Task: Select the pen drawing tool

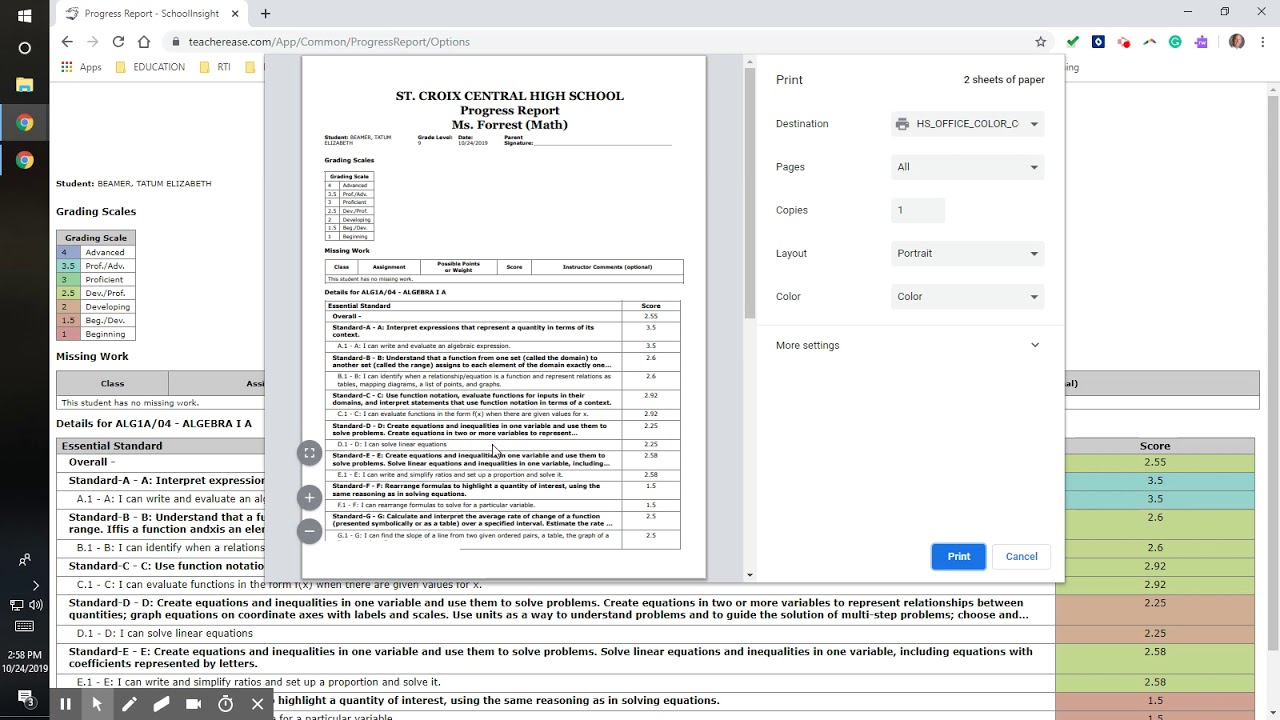Action: coord(129,704)
